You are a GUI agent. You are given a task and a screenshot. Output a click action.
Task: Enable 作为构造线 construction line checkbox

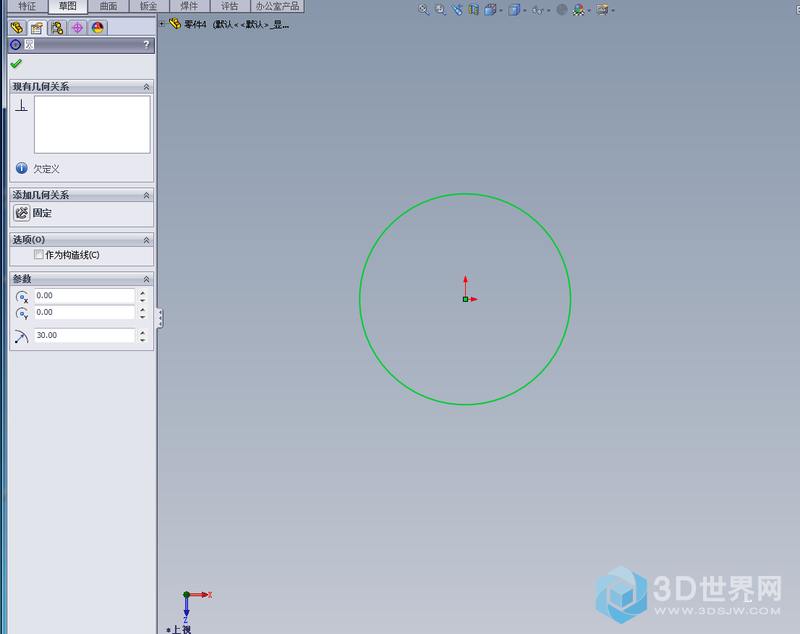(39, 255)
